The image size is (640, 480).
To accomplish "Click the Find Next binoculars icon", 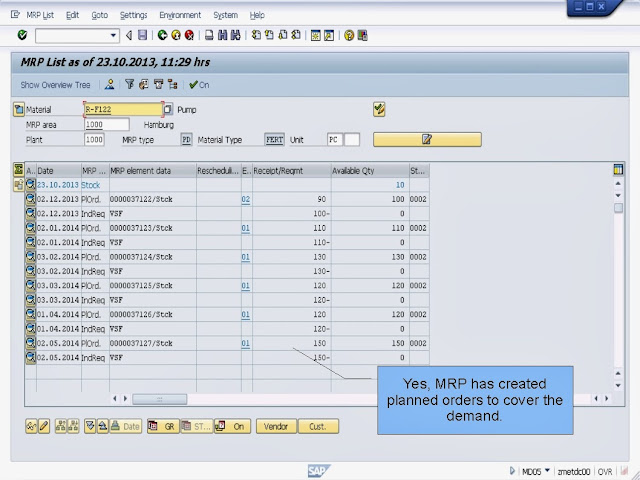I will (x=236, y=36).
